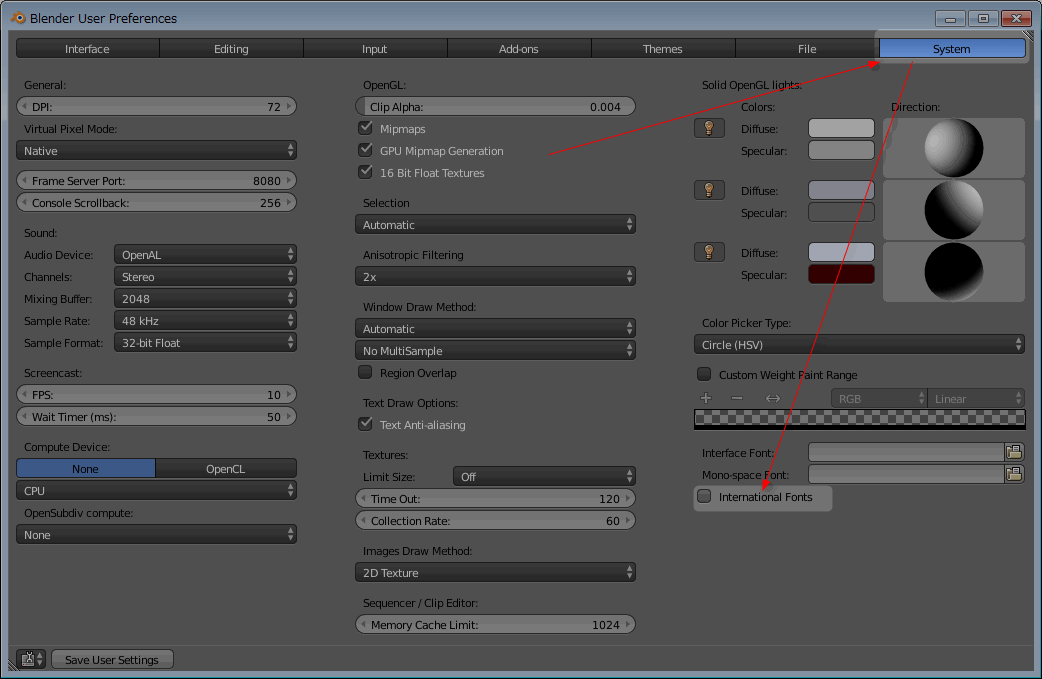Click the Mono-space Font path field
The image size is (1042, 679).
point(906,474)
